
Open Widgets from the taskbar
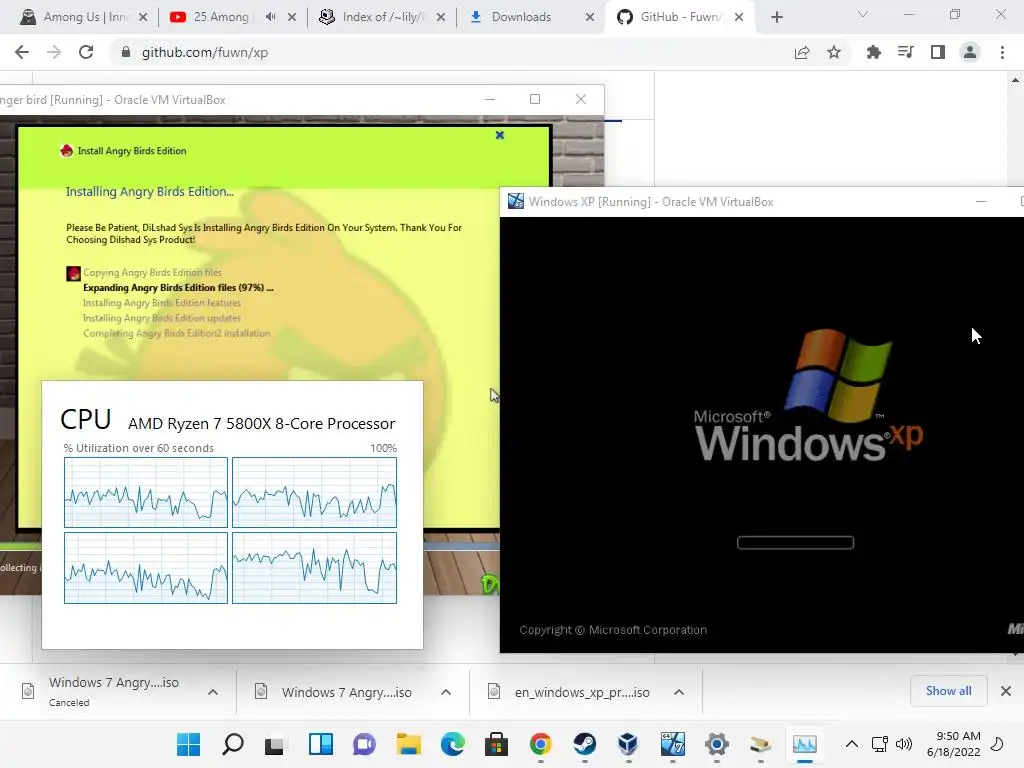[x=321, y=744]
